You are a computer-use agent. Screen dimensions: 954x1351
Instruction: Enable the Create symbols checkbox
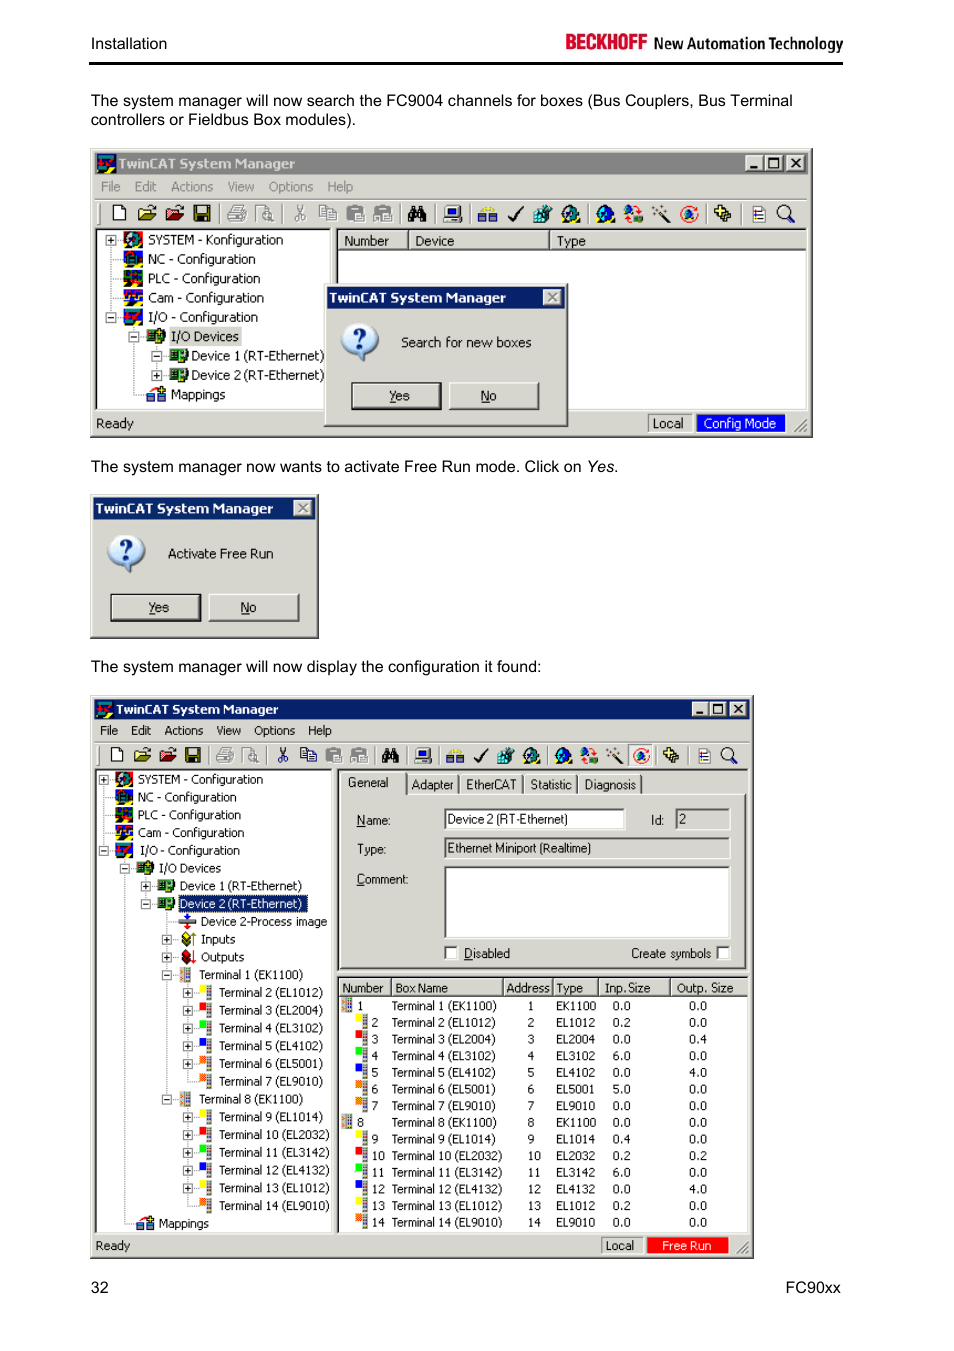[x=724, y=953]
